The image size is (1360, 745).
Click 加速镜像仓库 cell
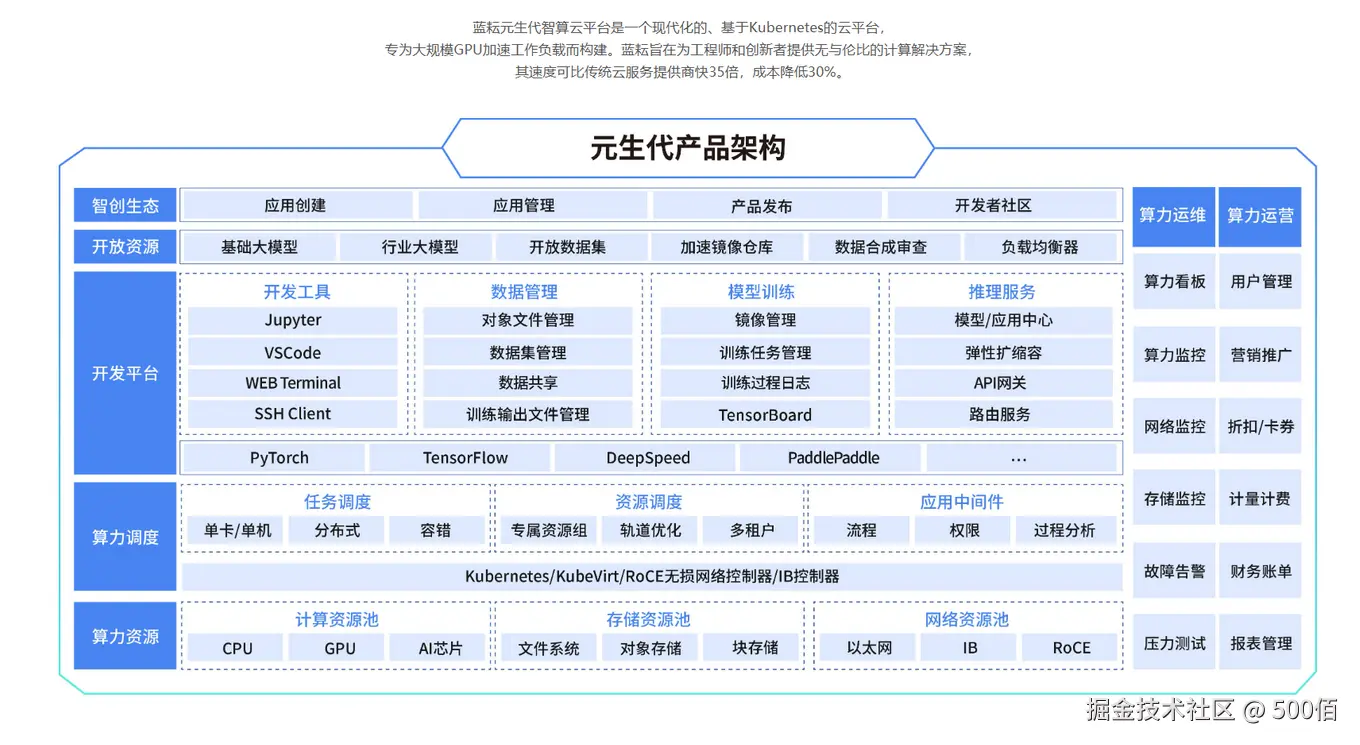point(727,246)
